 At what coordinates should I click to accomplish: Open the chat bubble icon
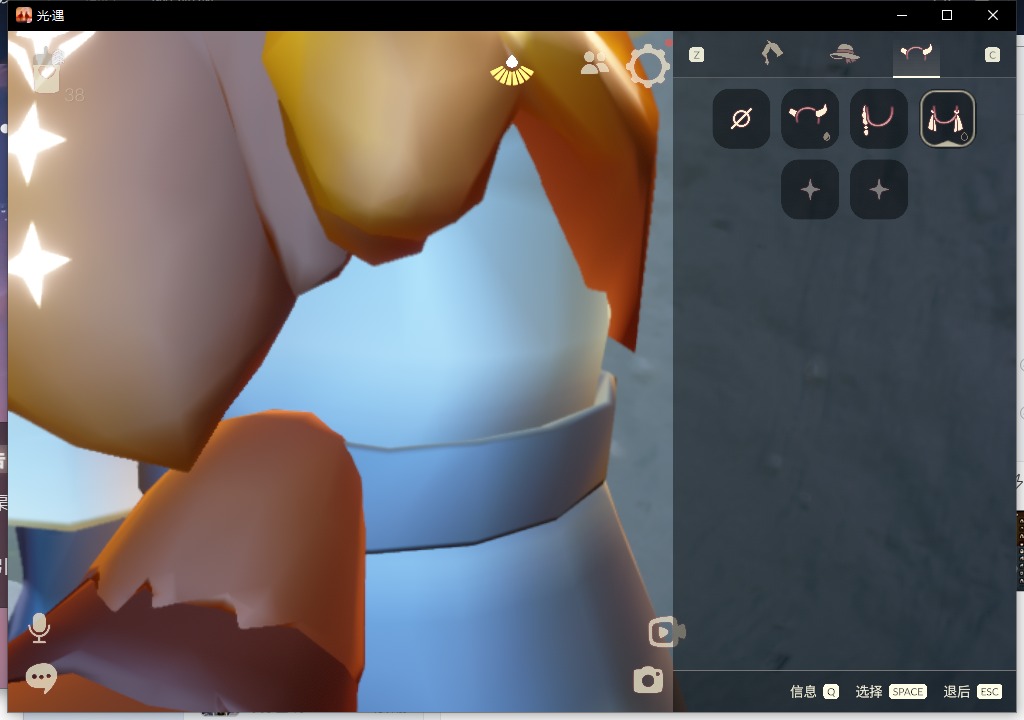[x=41, y=678]
